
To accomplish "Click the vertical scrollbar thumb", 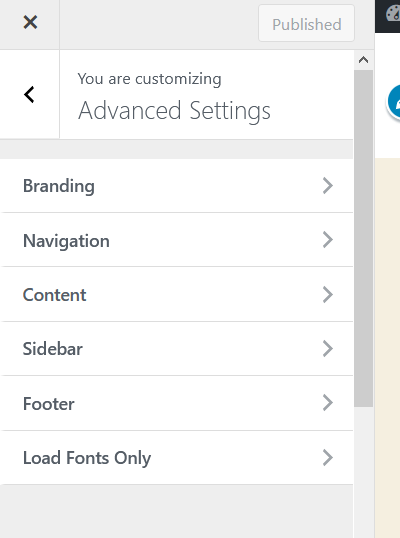I will (363, 238).
